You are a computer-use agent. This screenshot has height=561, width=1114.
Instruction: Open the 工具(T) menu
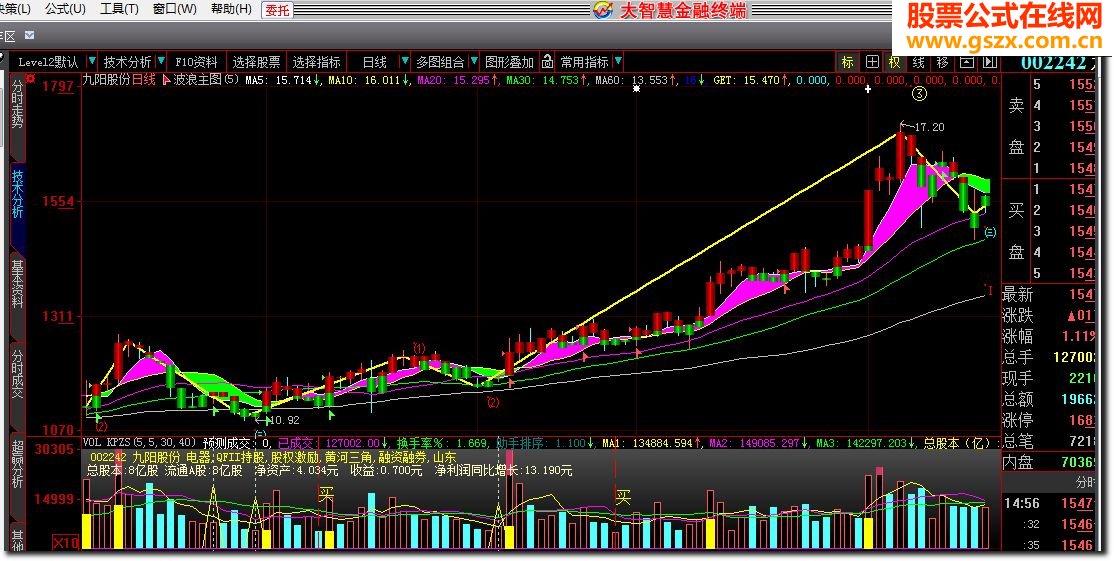pyautogui.click(x=119, y=9)
